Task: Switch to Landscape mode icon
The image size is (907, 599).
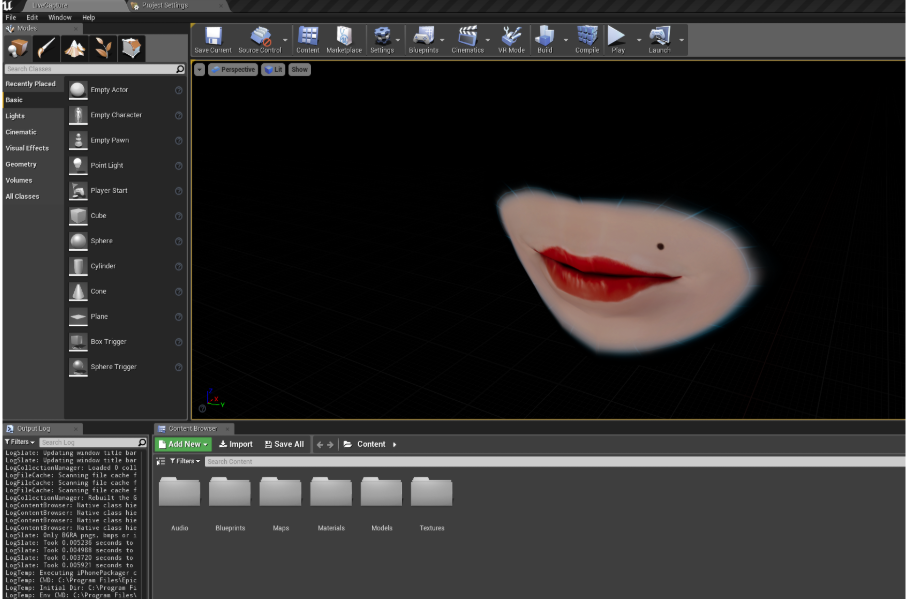Action: pos(75,48)
